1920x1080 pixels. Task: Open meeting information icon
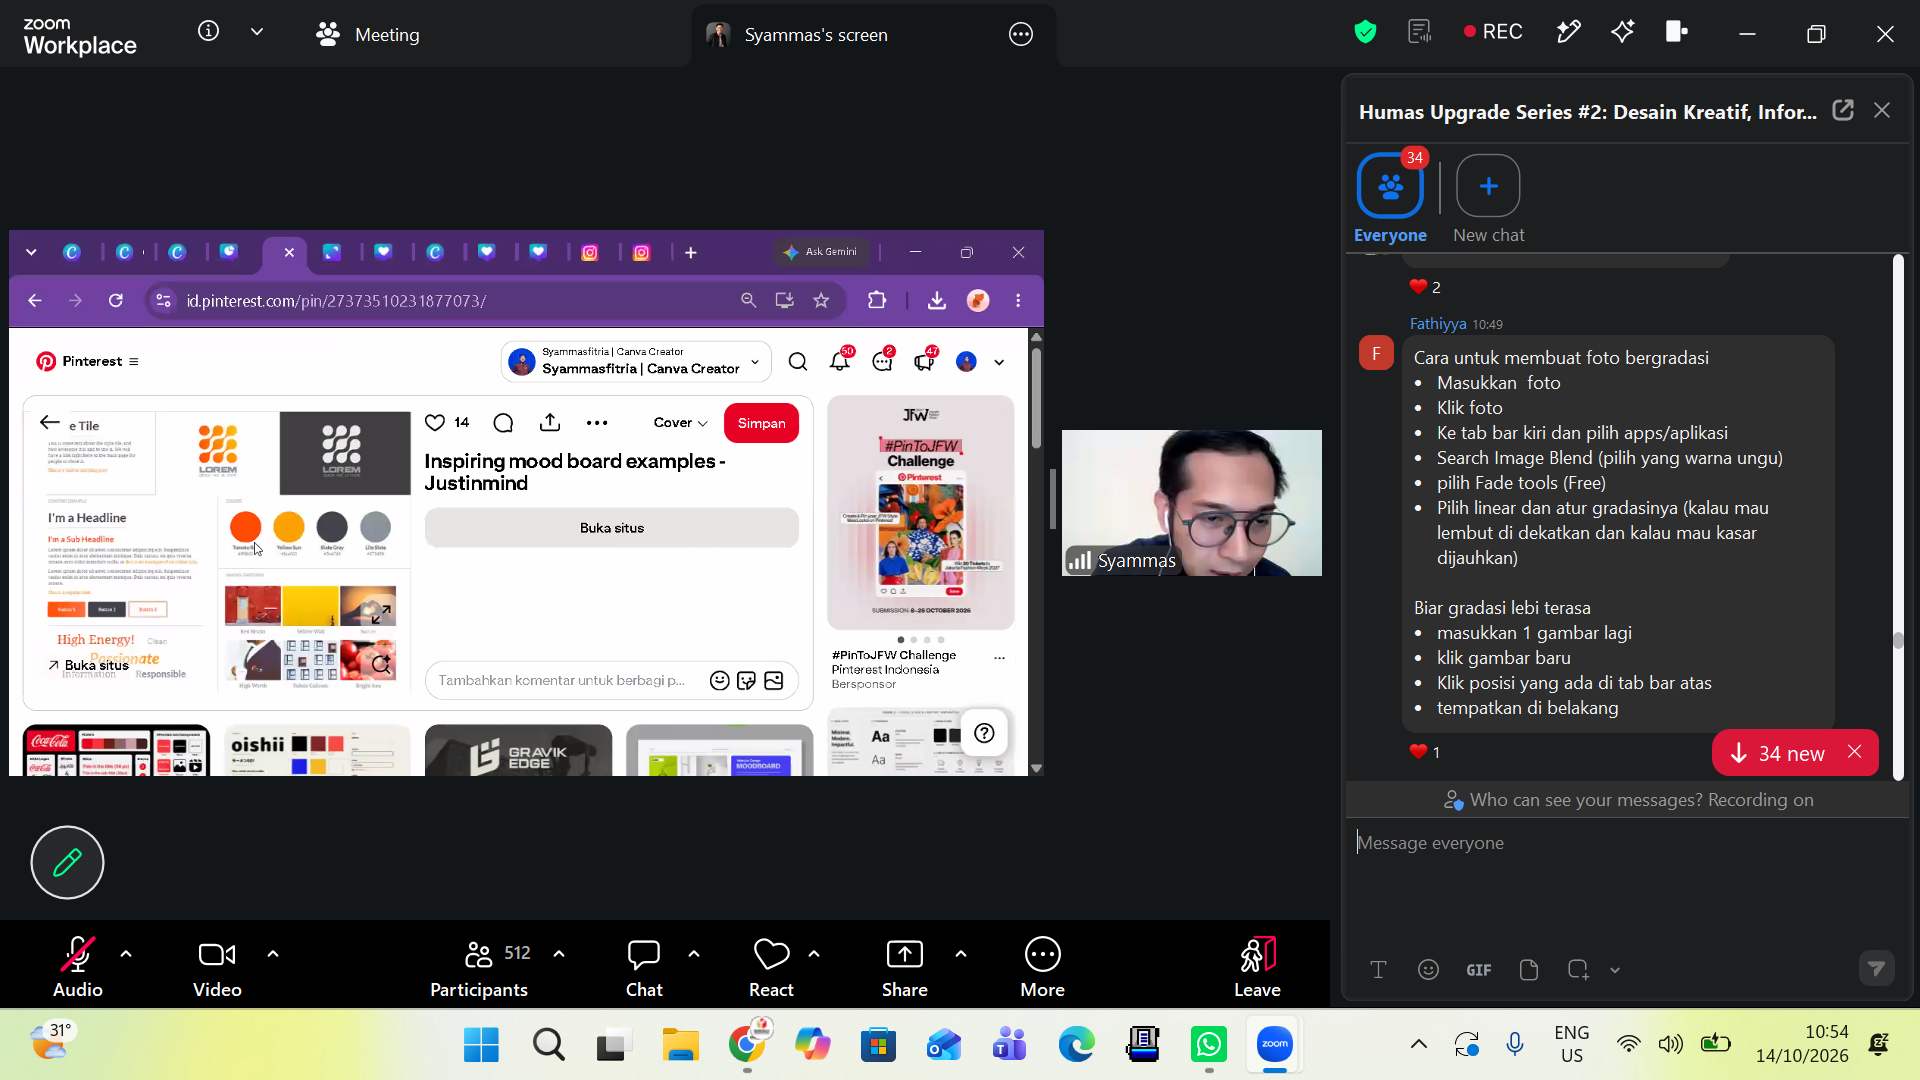[208, 31]
